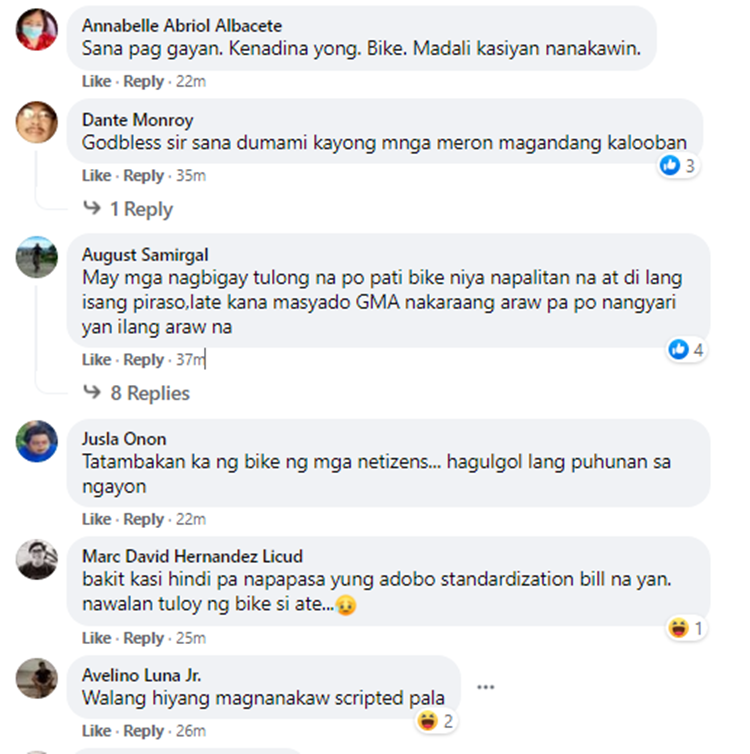
Task: Open August Samirgal's profile name link
Action: pos(145,255)
